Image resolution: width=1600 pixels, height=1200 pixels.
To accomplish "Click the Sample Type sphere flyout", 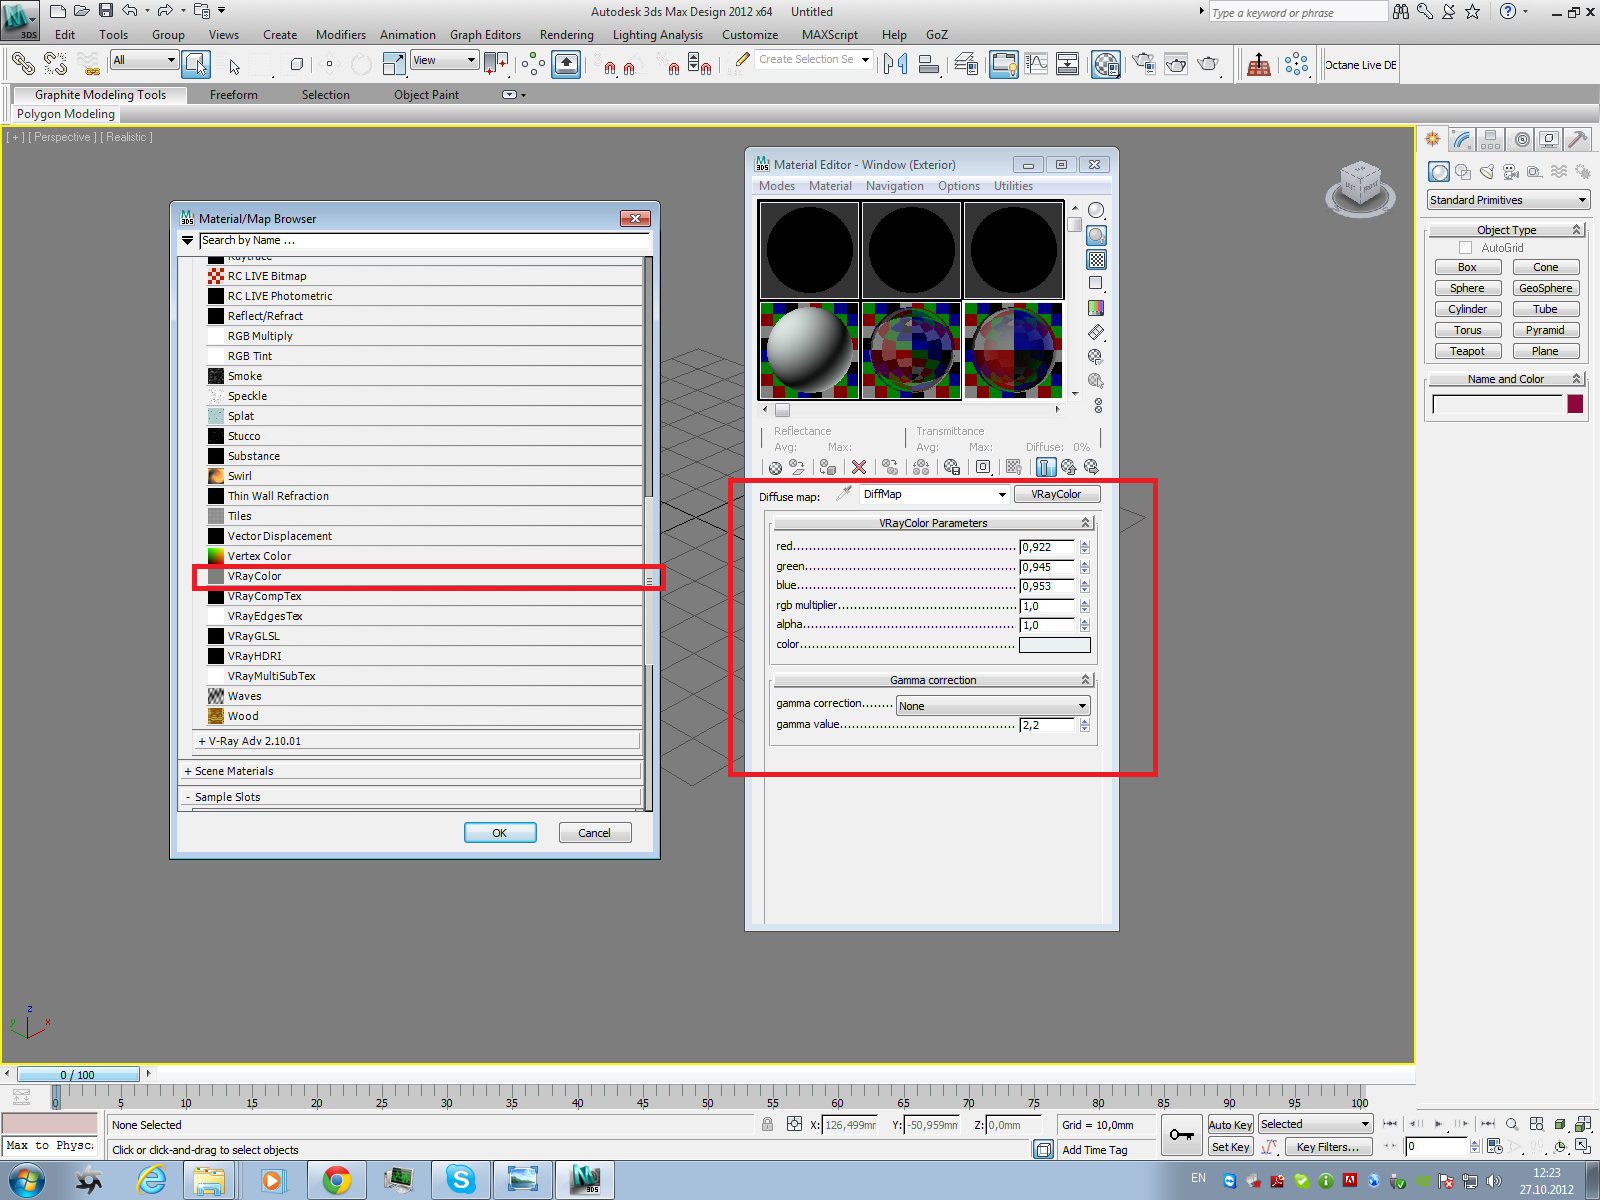I will tap(1096, 210).
